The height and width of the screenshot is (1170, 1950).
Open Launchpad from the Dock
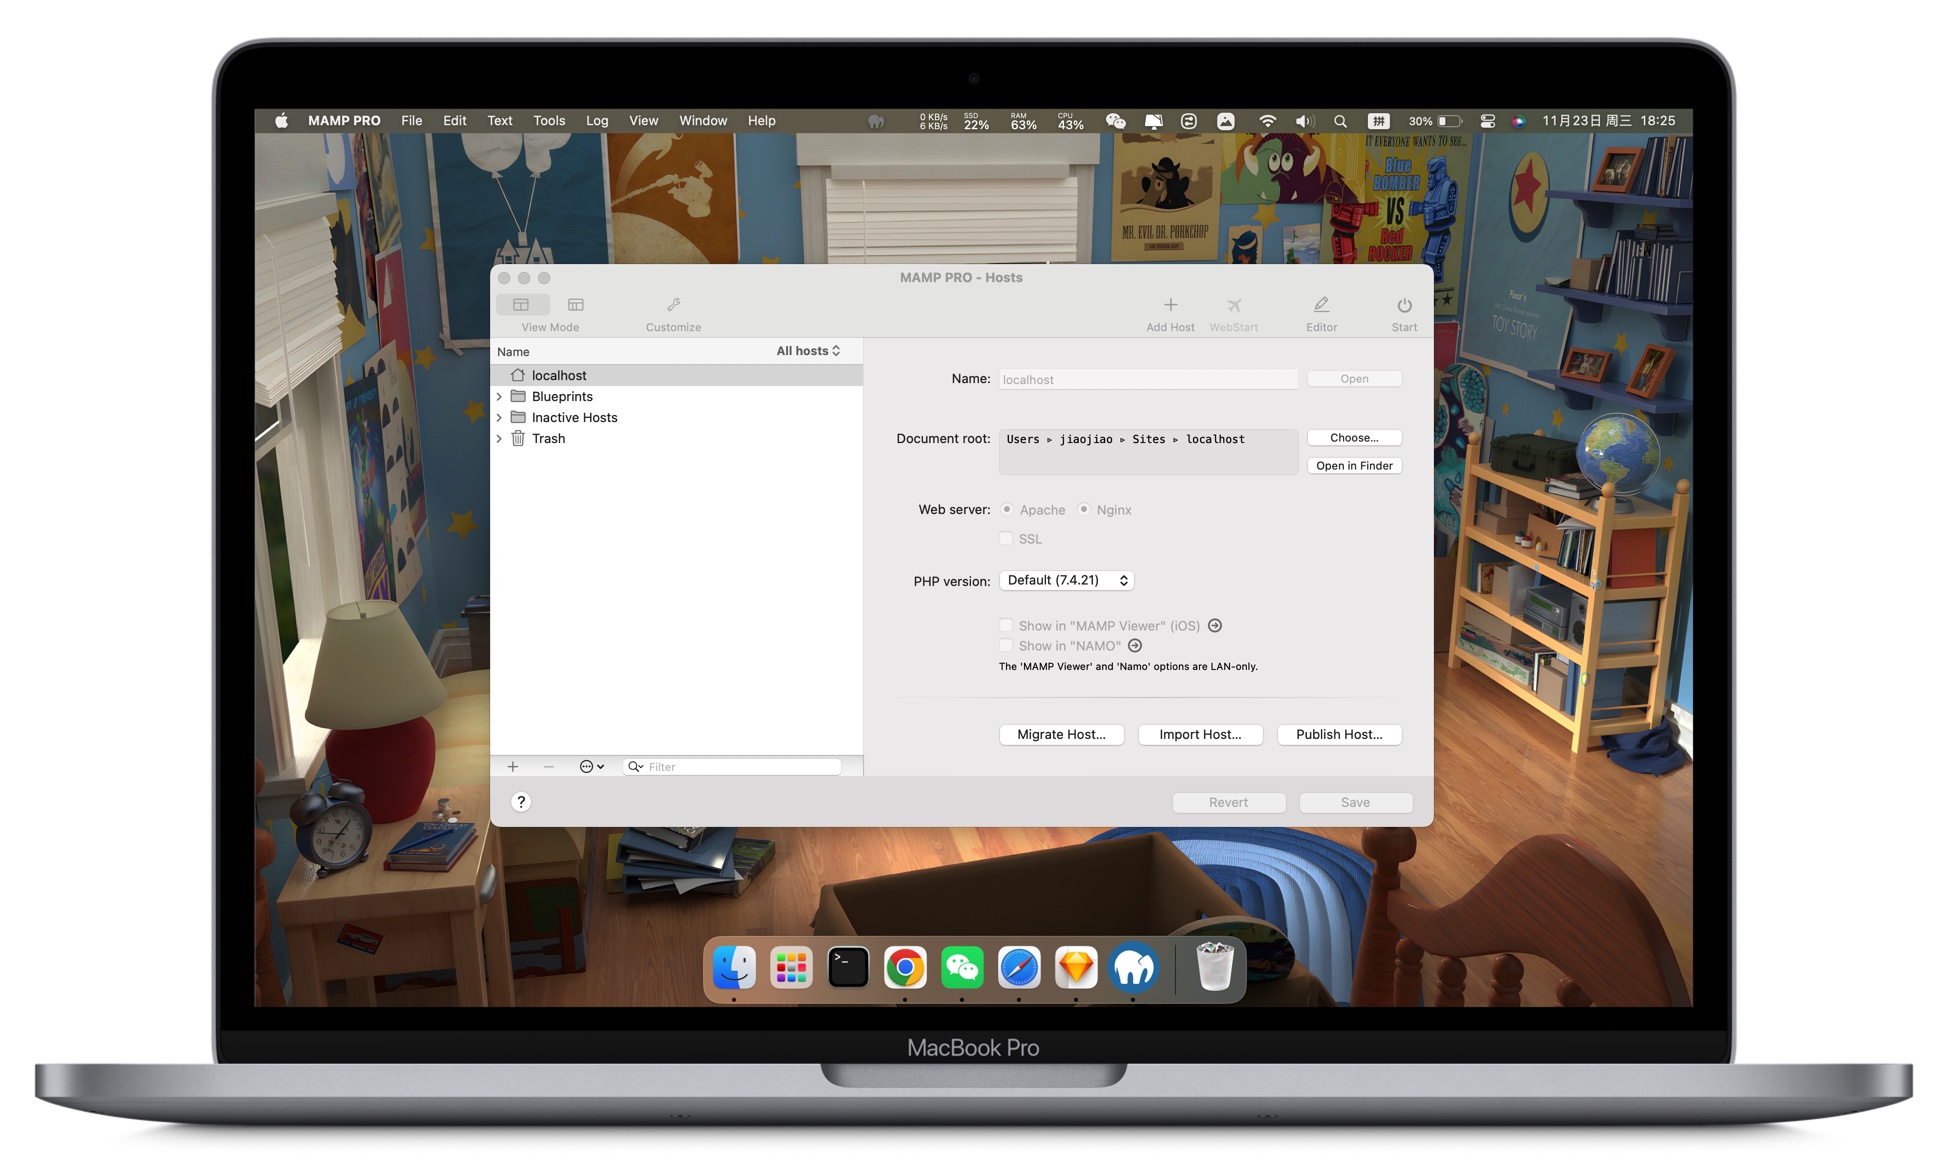point(791,967)
